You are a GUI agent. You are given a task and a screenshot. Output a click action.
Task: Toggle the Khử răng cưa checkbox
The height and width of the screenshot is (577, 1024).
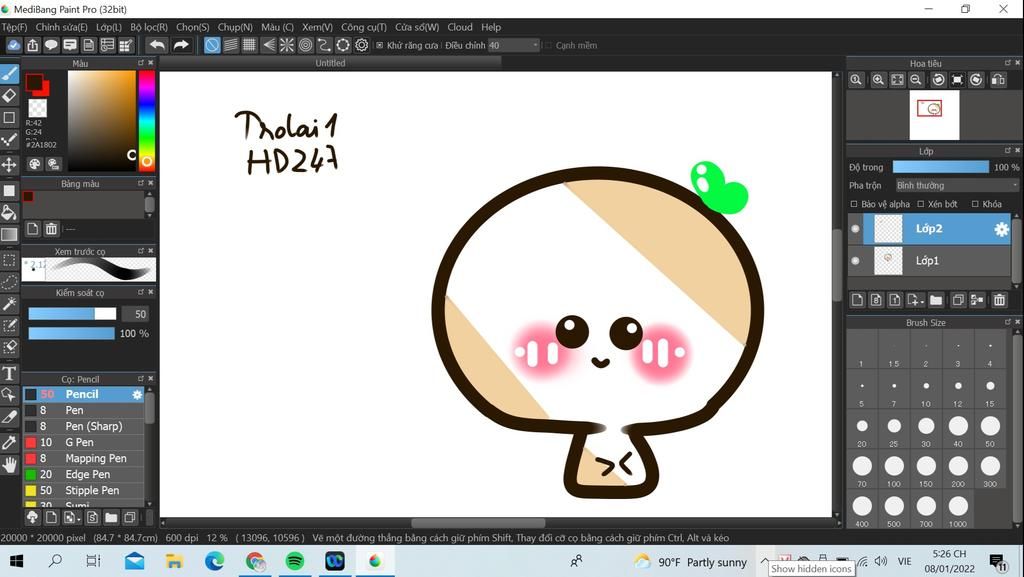pyautogui.click(x=379, y=45)
